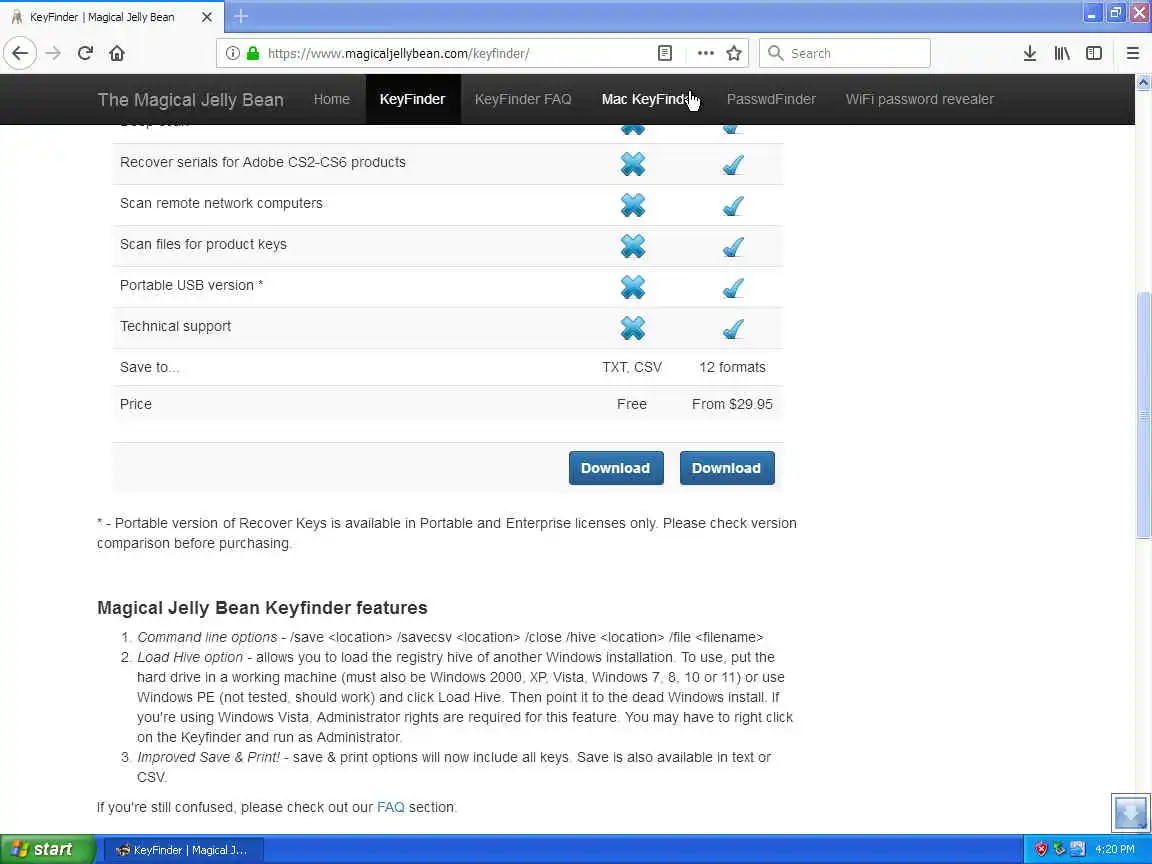This screenshot has width=1152, height=864.
Task: Click the green secure padlock icon
Action: coord(253,53)
